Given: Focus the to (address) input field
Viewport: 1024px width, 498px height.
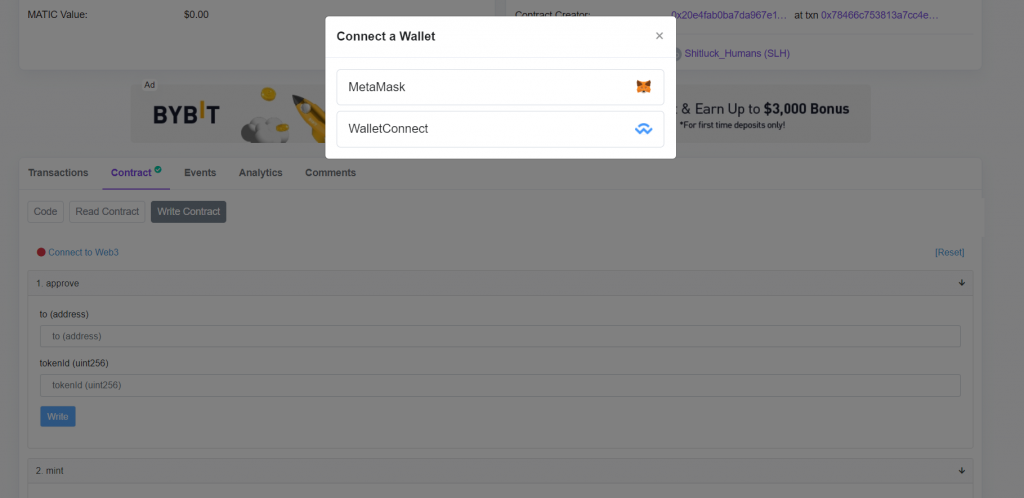Looking at the screenshot, I should 500,336.
